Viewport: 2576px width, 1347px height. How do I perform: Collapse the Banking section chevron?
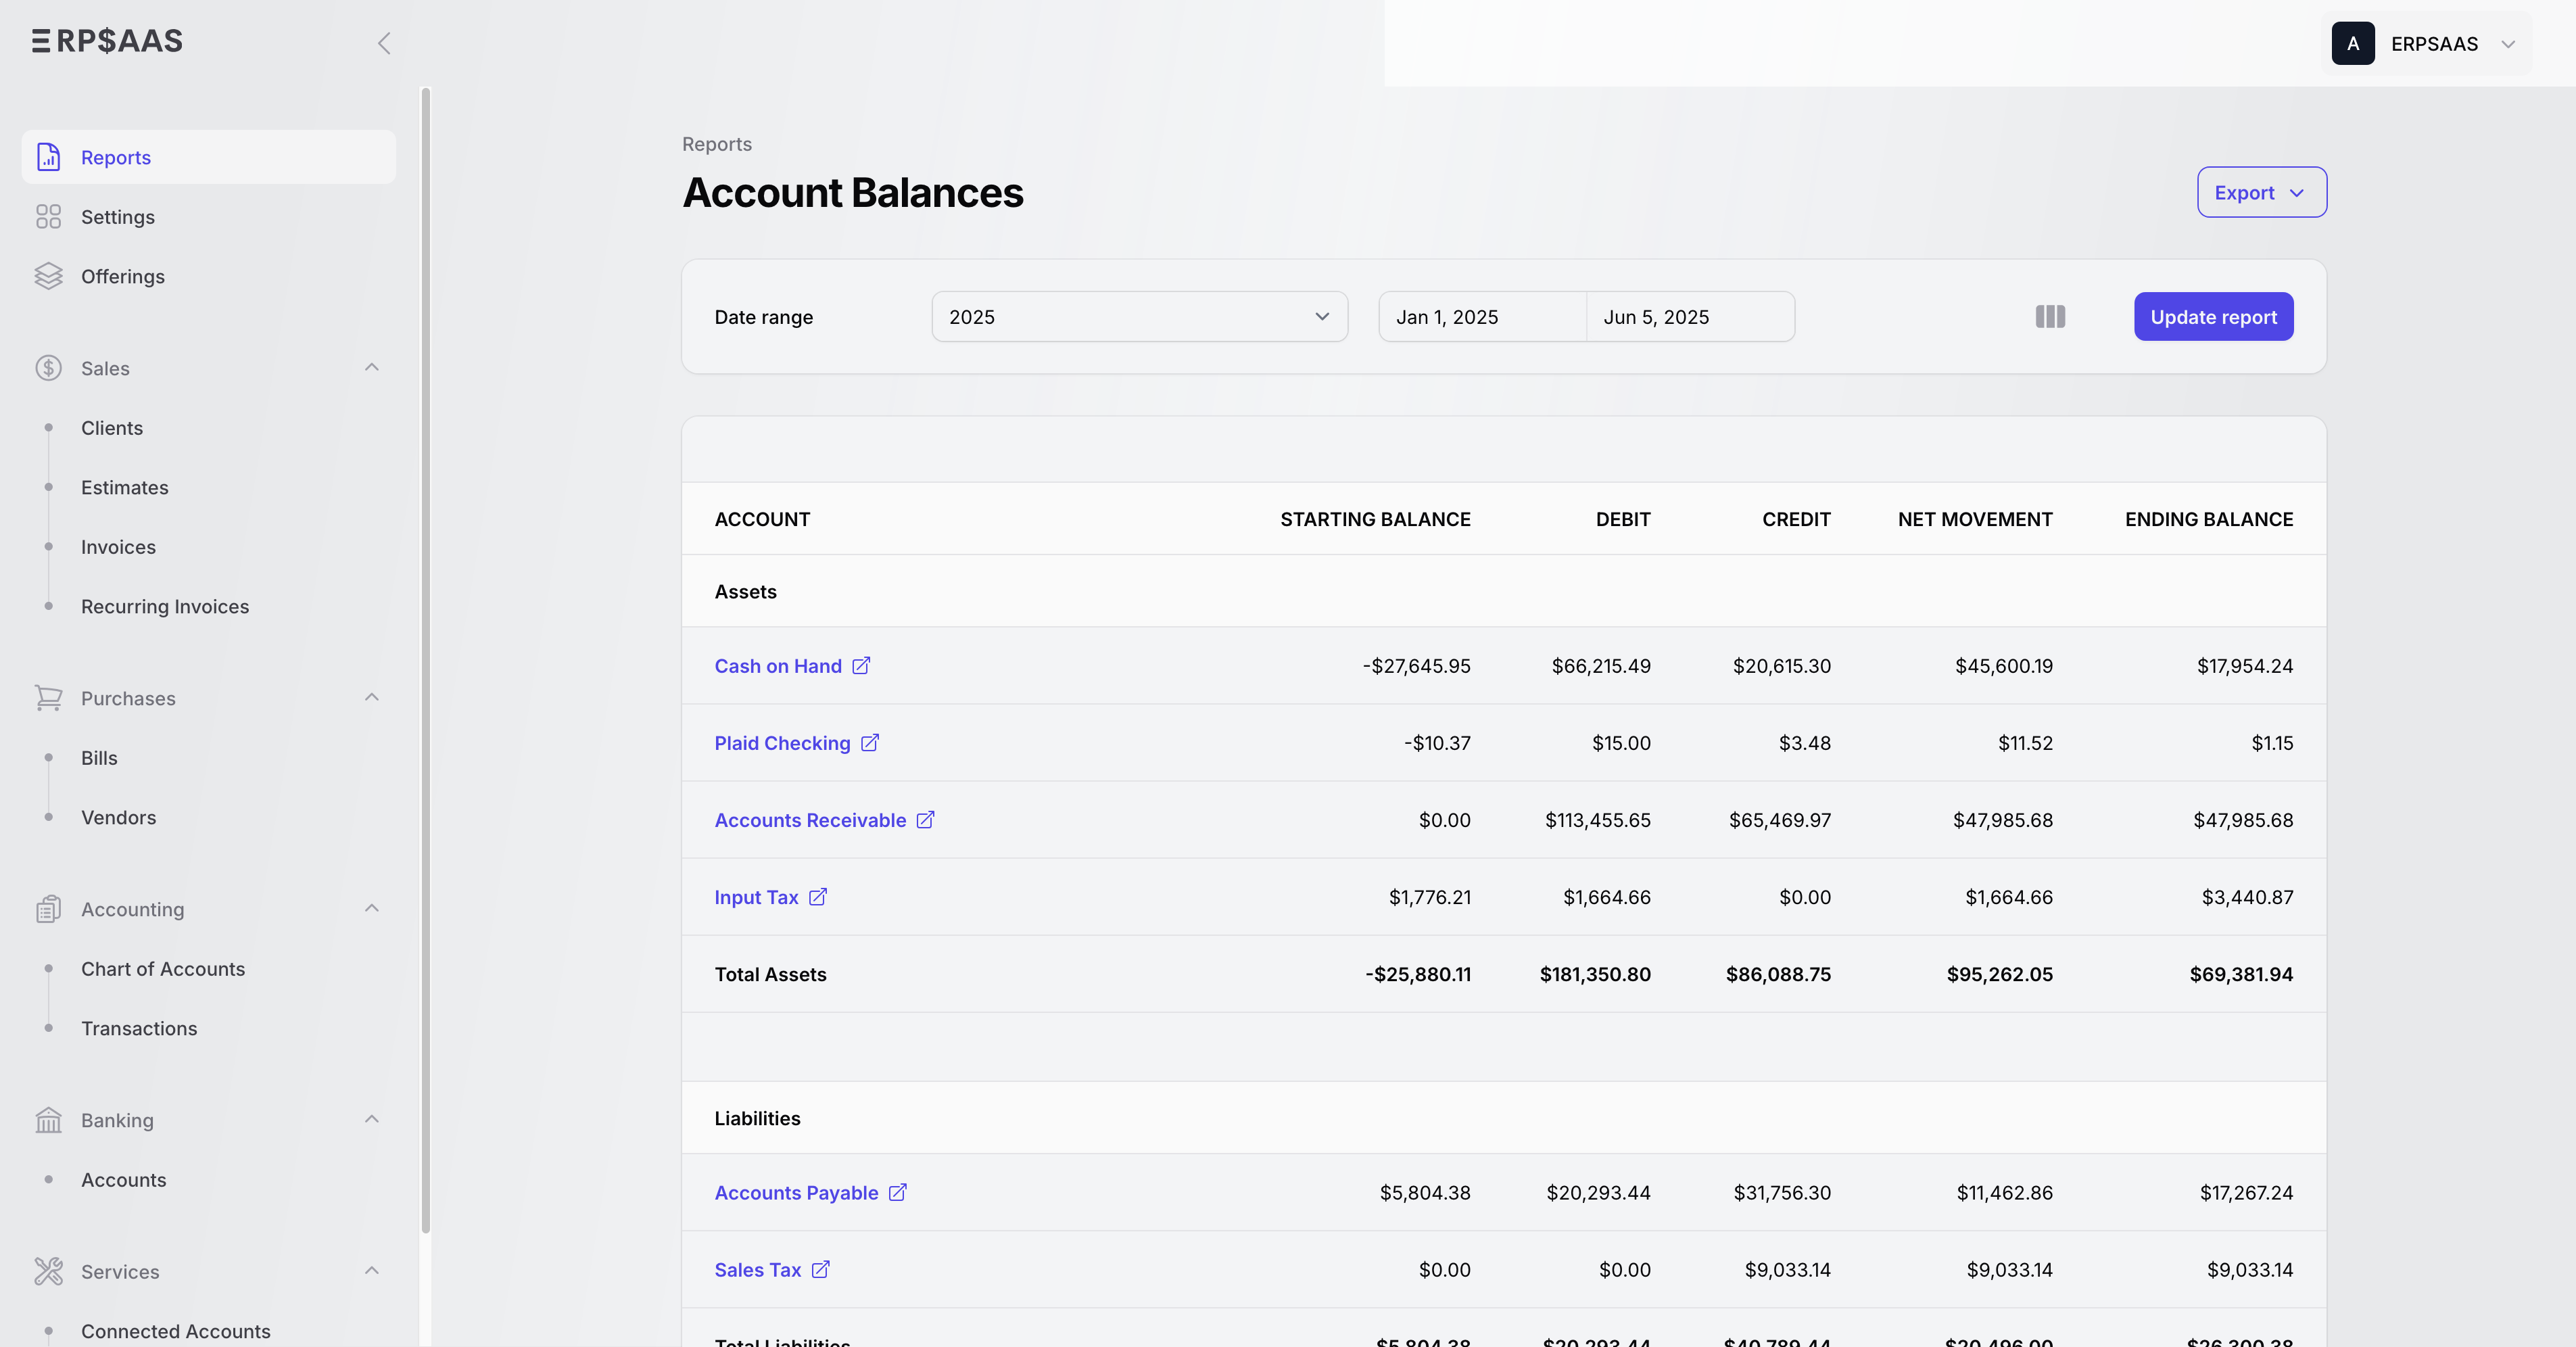[372, 1119]
